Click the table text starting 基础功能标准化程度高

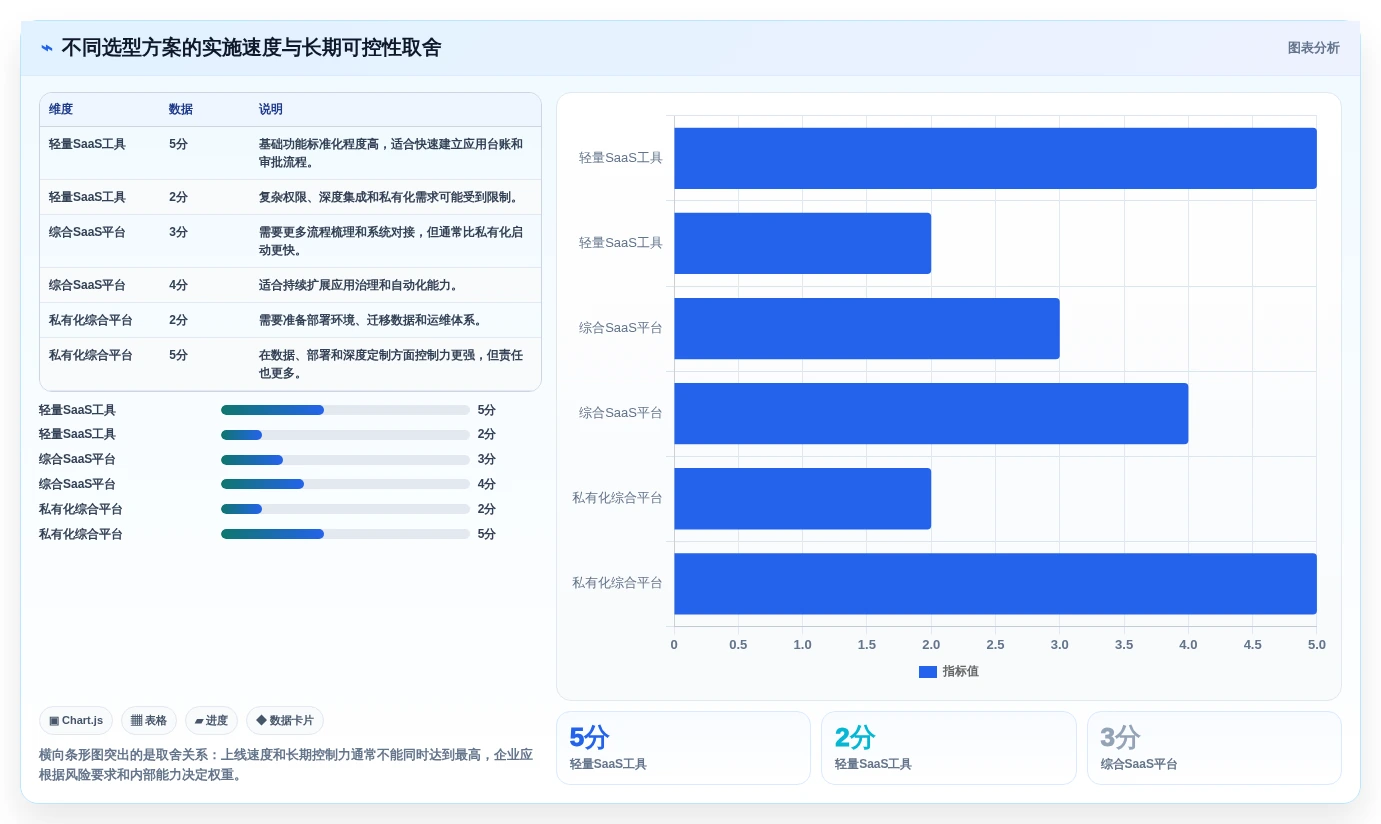coord(391,153)
